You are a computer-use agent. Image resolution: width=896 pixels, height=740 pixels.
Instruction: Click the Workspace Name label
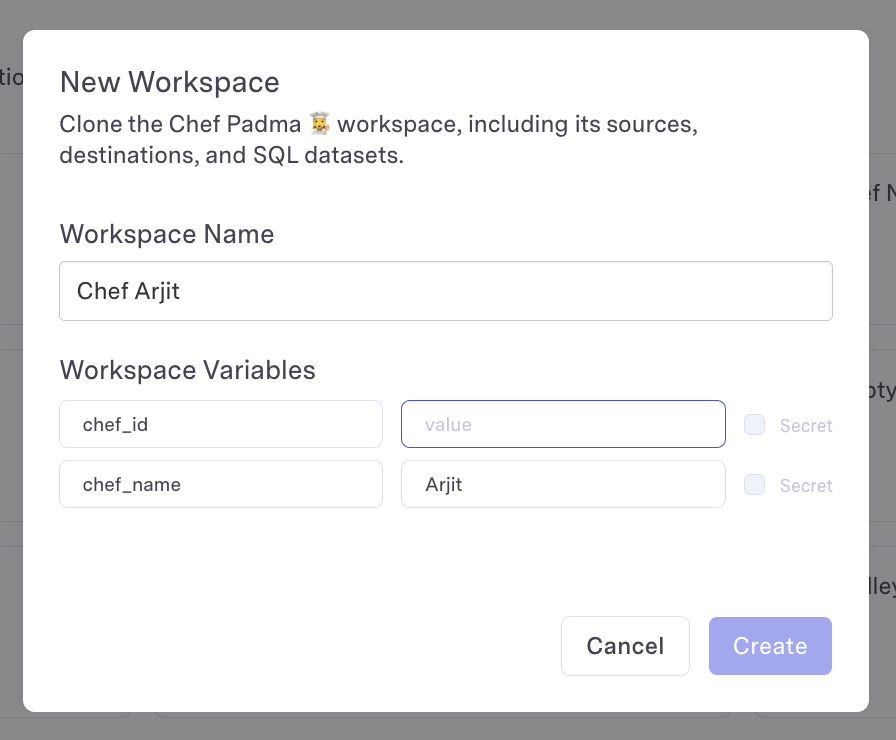[x=167, y=234]
